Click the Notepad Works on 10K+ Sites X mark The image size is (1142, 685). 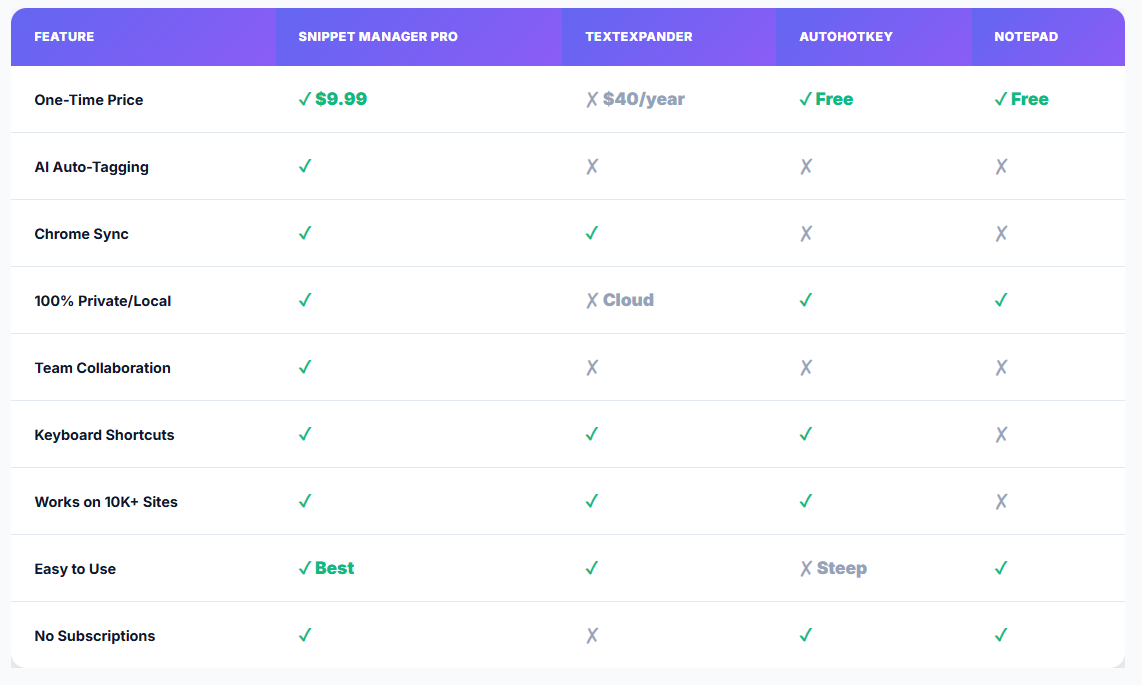coord(1001,501)
